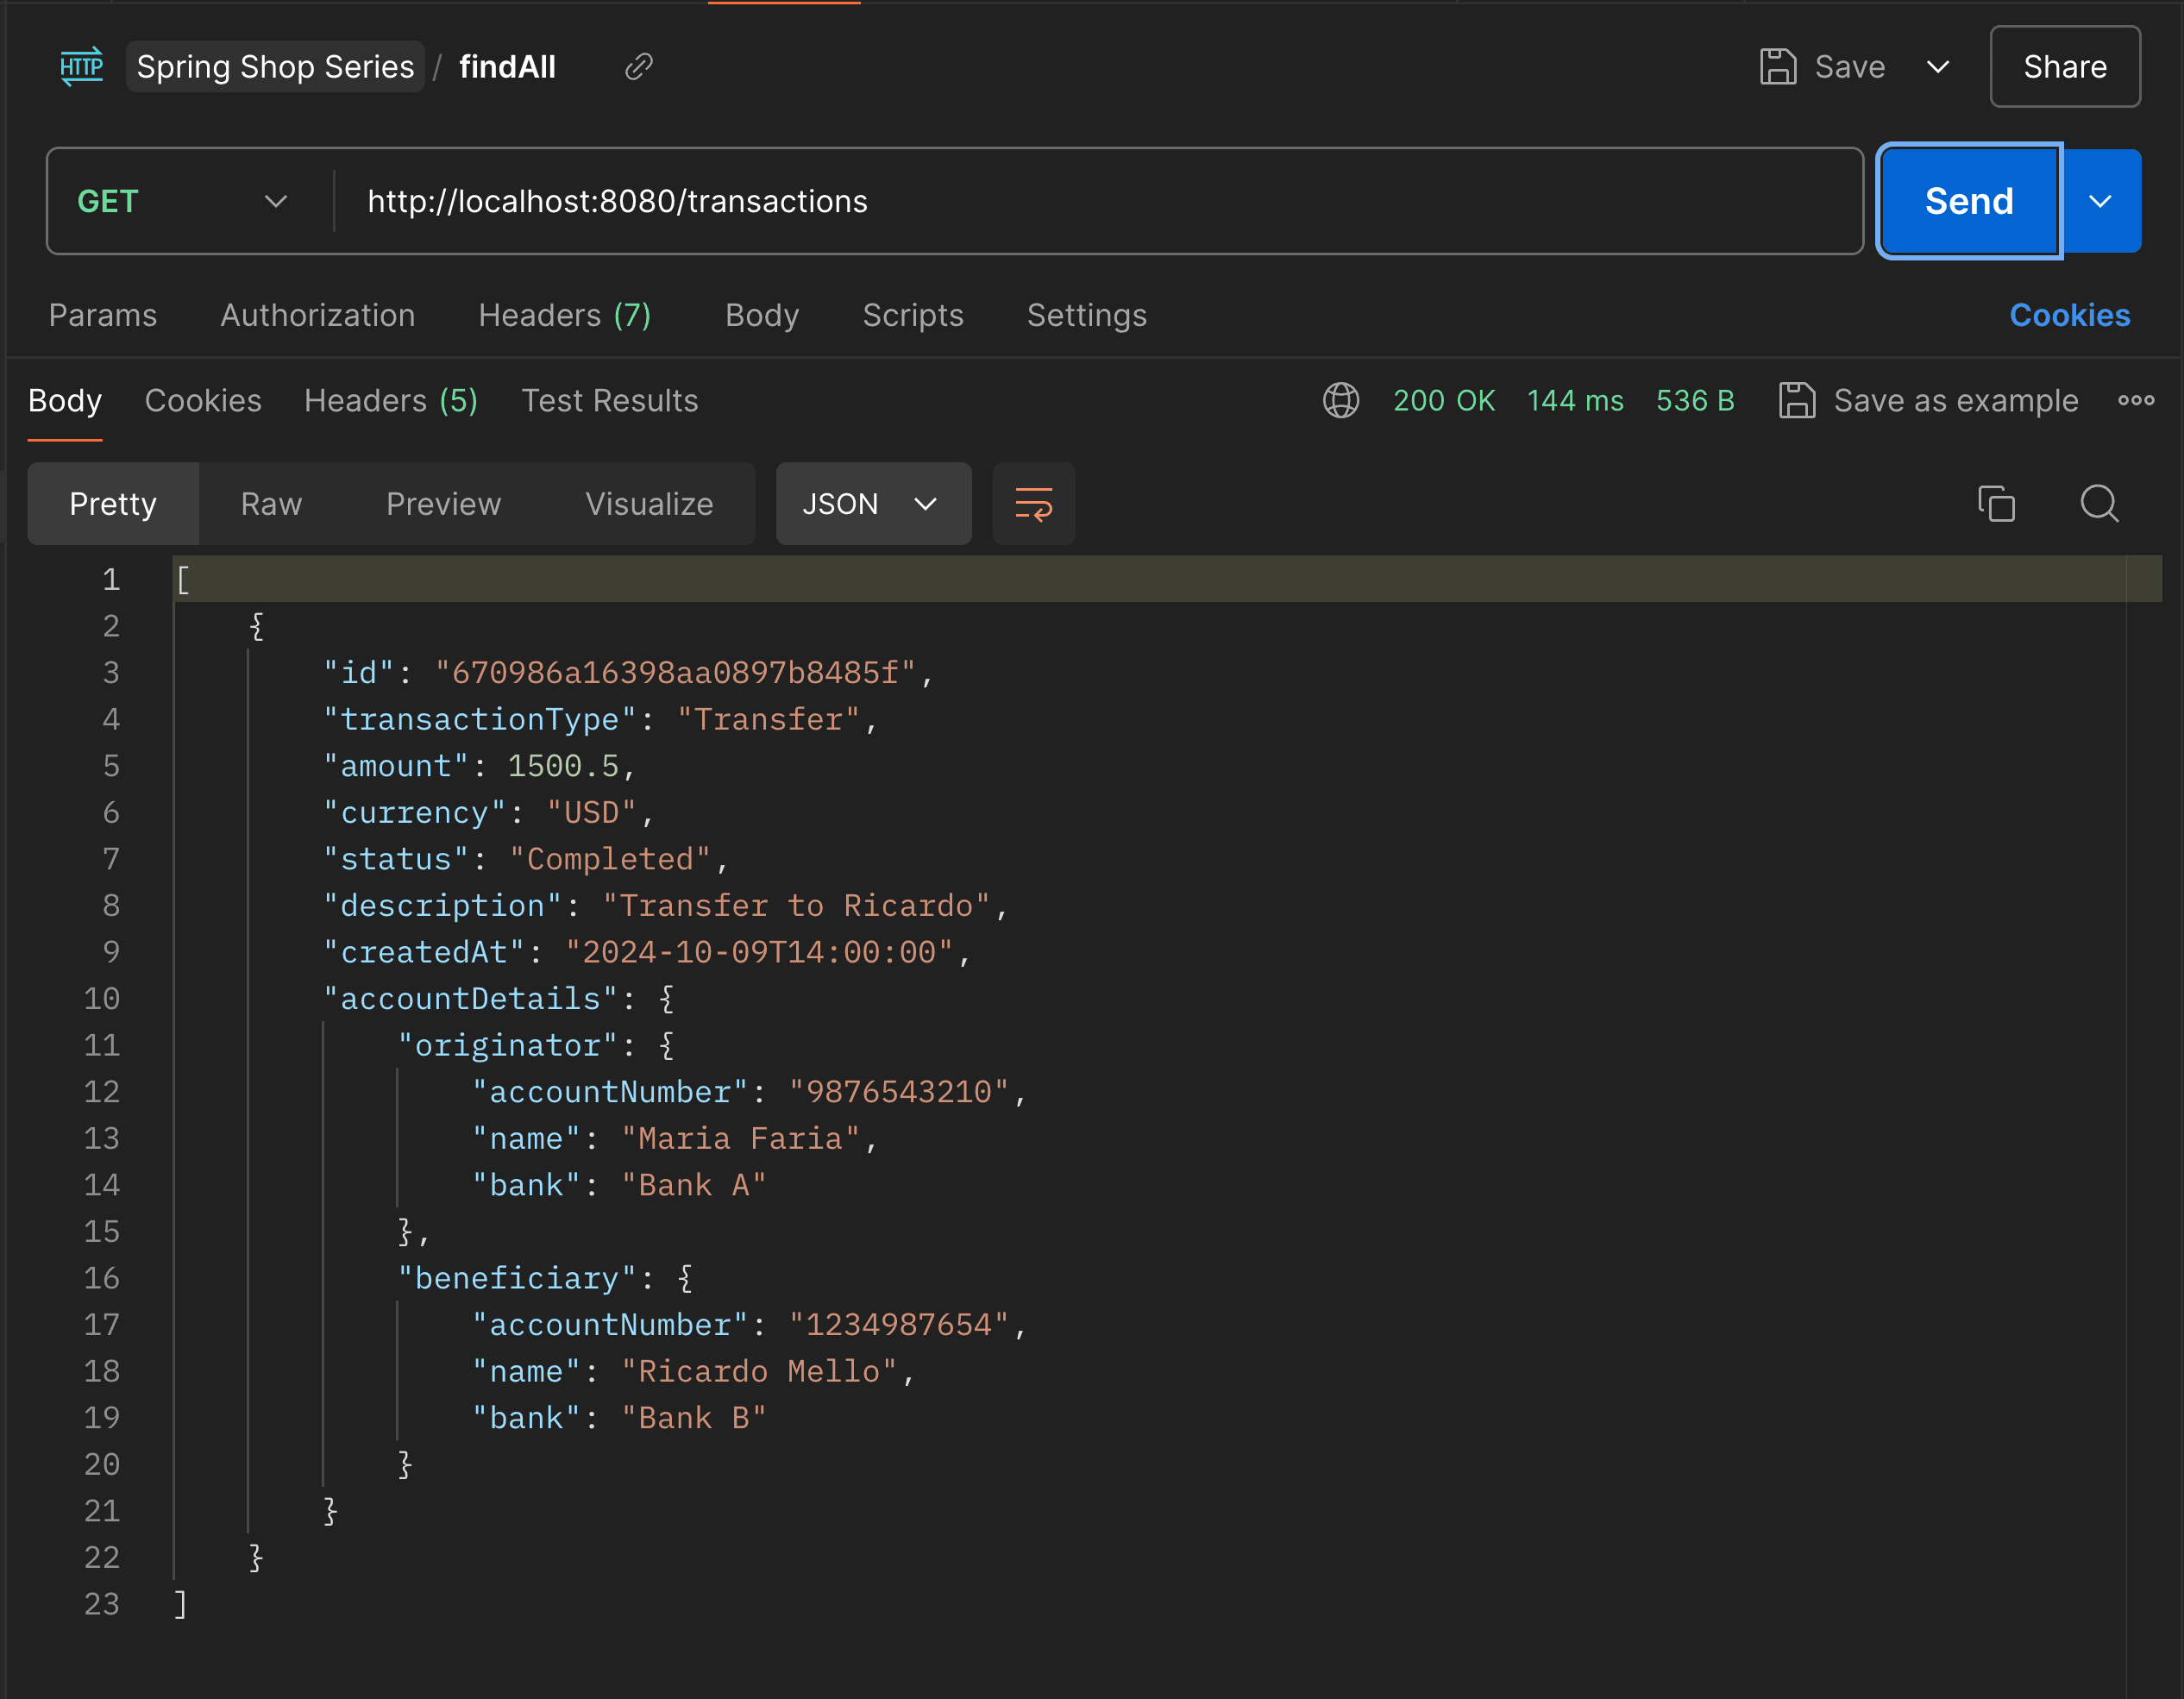
Task: Open the Save options chevron
Action: click(1937, 66)
